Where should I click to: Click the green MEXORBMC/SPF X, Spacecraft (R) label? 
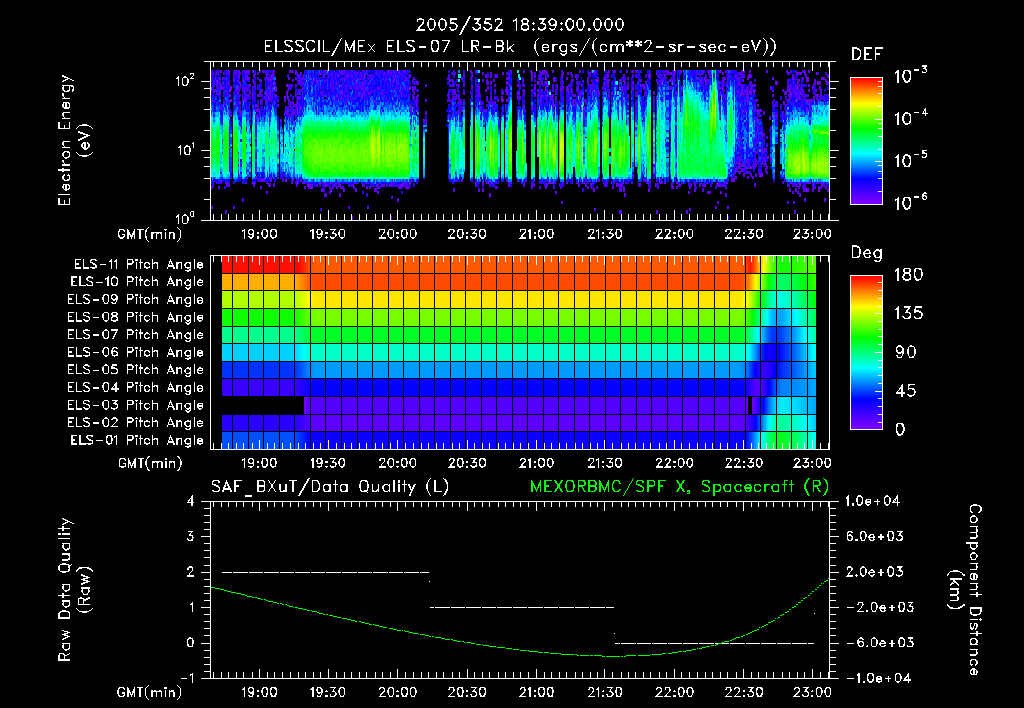pos(679,487)
